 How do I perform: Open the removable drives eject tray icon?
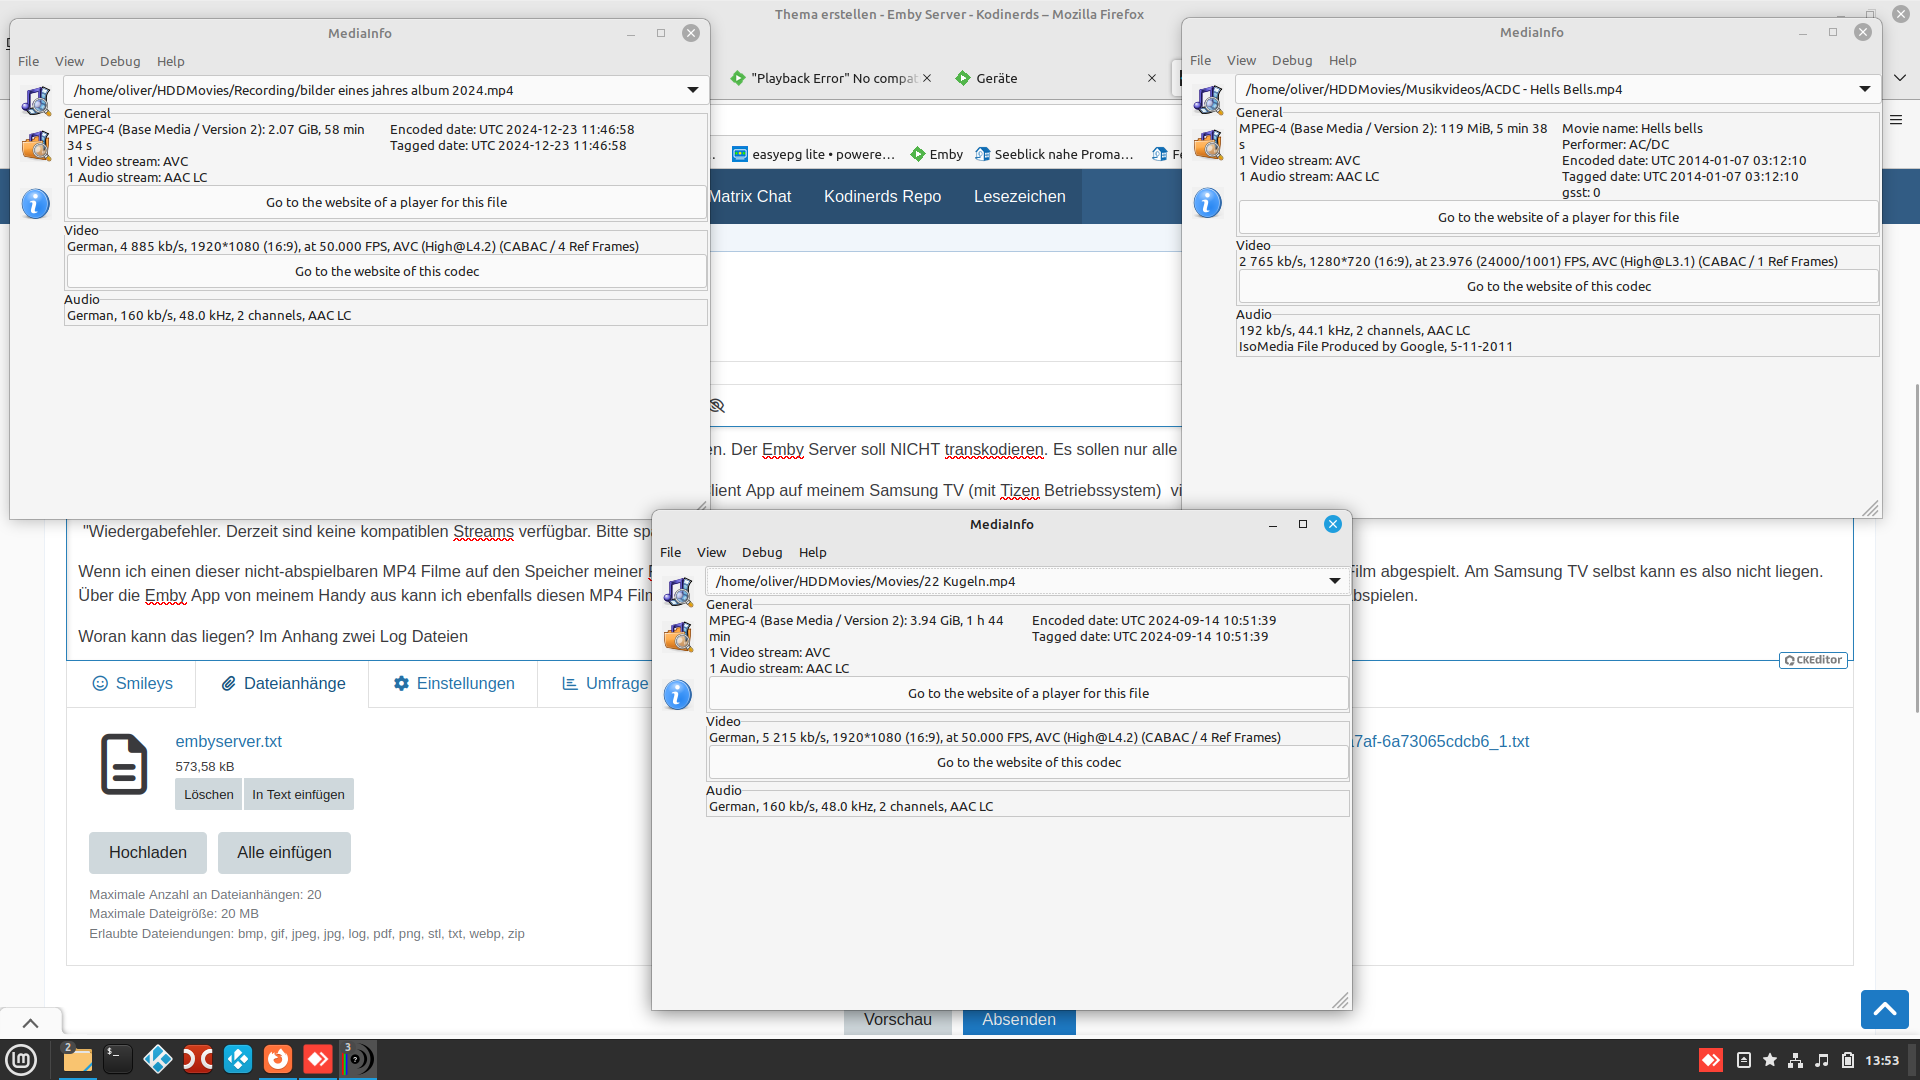coord(1744,1060)
